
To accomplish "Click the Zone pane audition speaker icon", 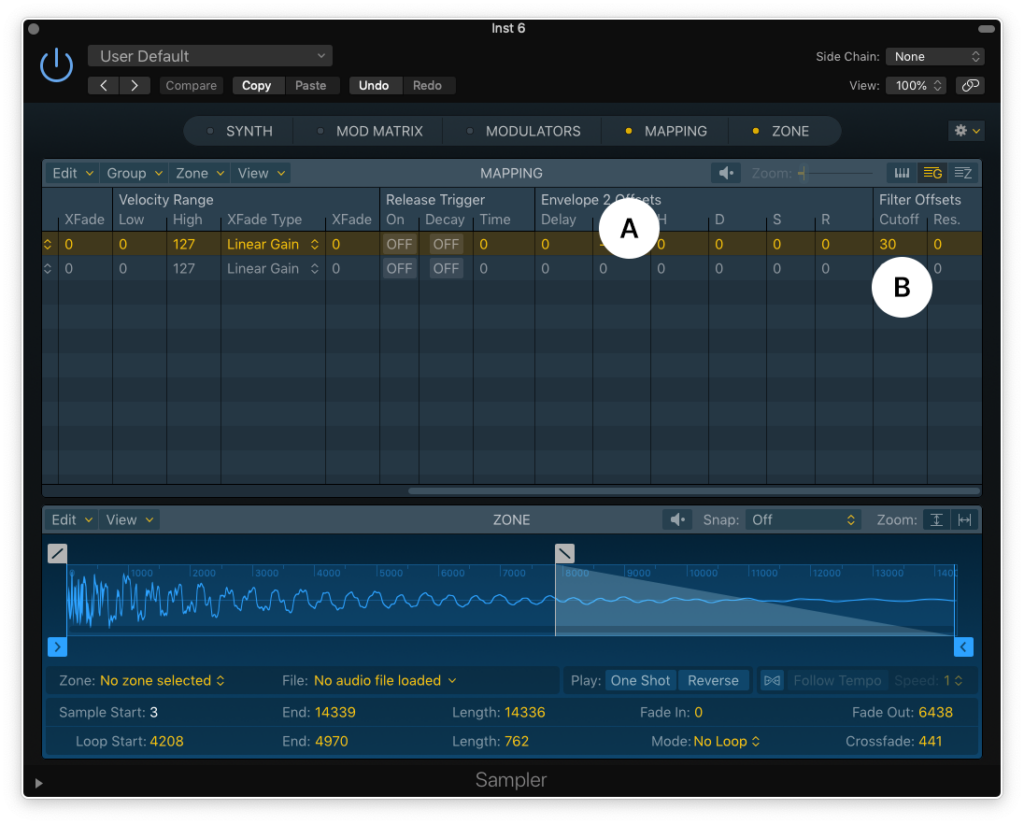I will [677, 520].
